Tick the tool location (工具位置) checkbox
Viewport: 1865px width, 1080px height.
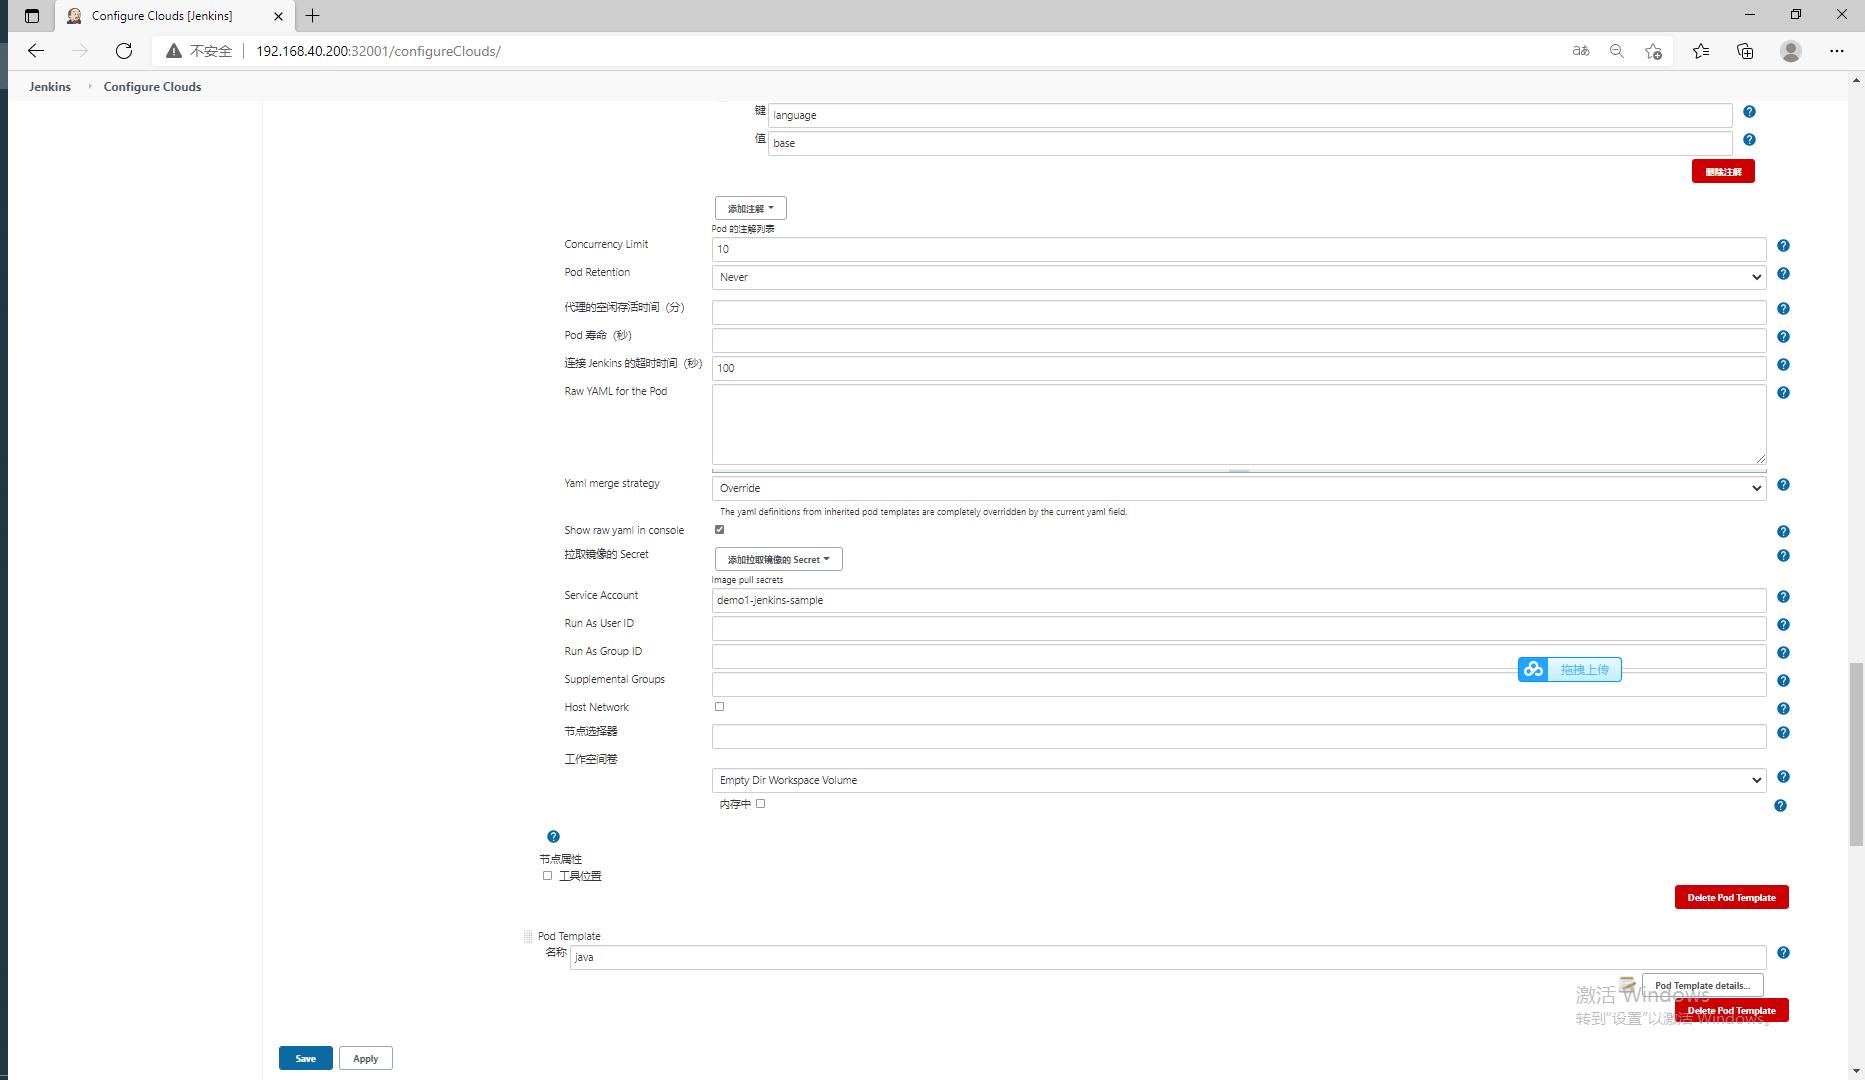click(x=547, y=876)
